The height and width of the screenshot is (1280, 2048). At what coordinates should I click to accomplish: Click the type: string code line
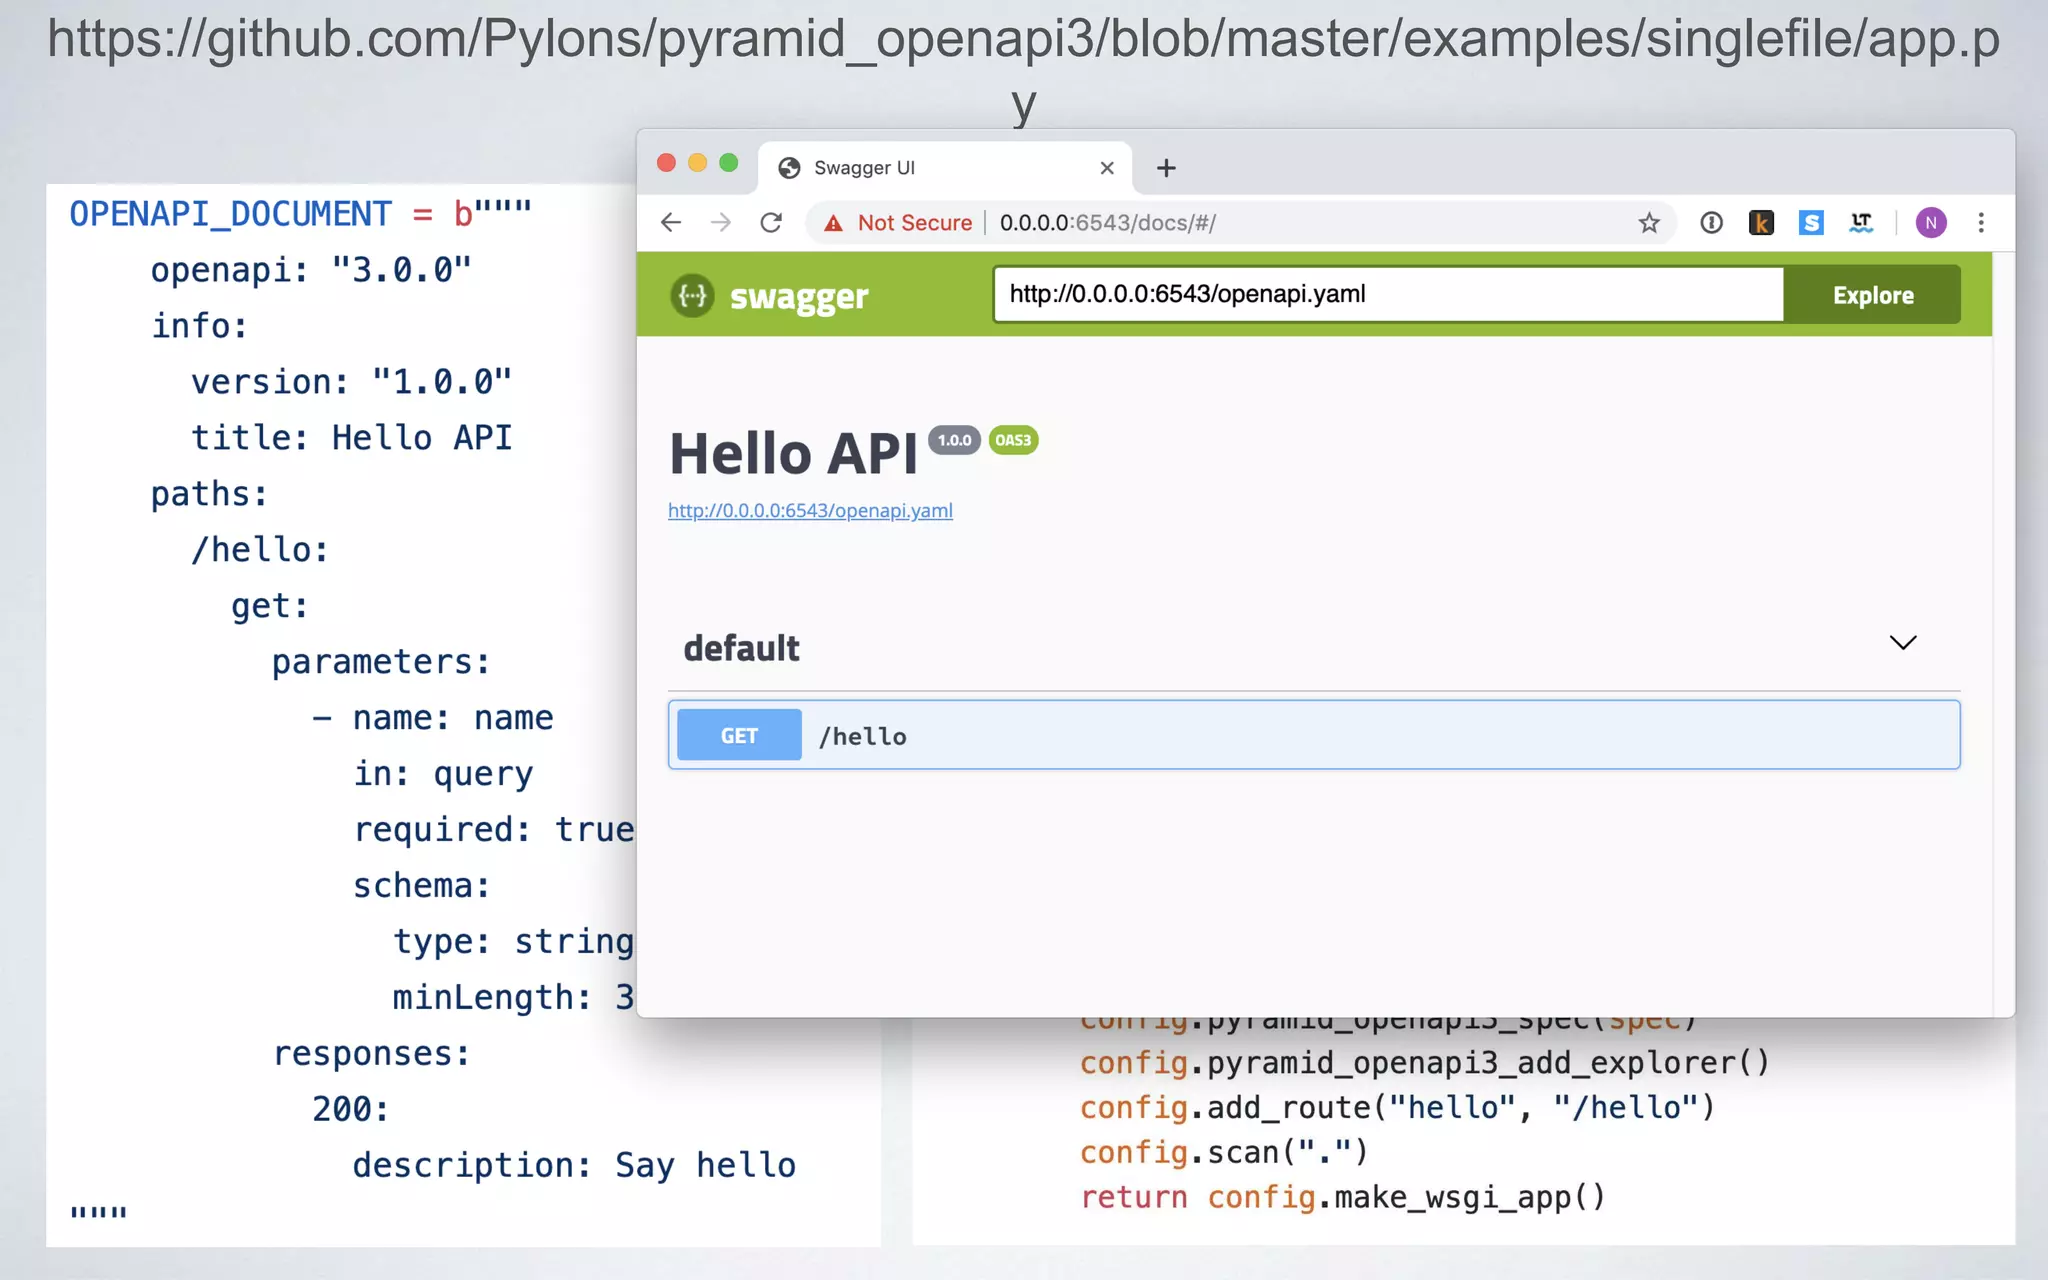[514, 942]
